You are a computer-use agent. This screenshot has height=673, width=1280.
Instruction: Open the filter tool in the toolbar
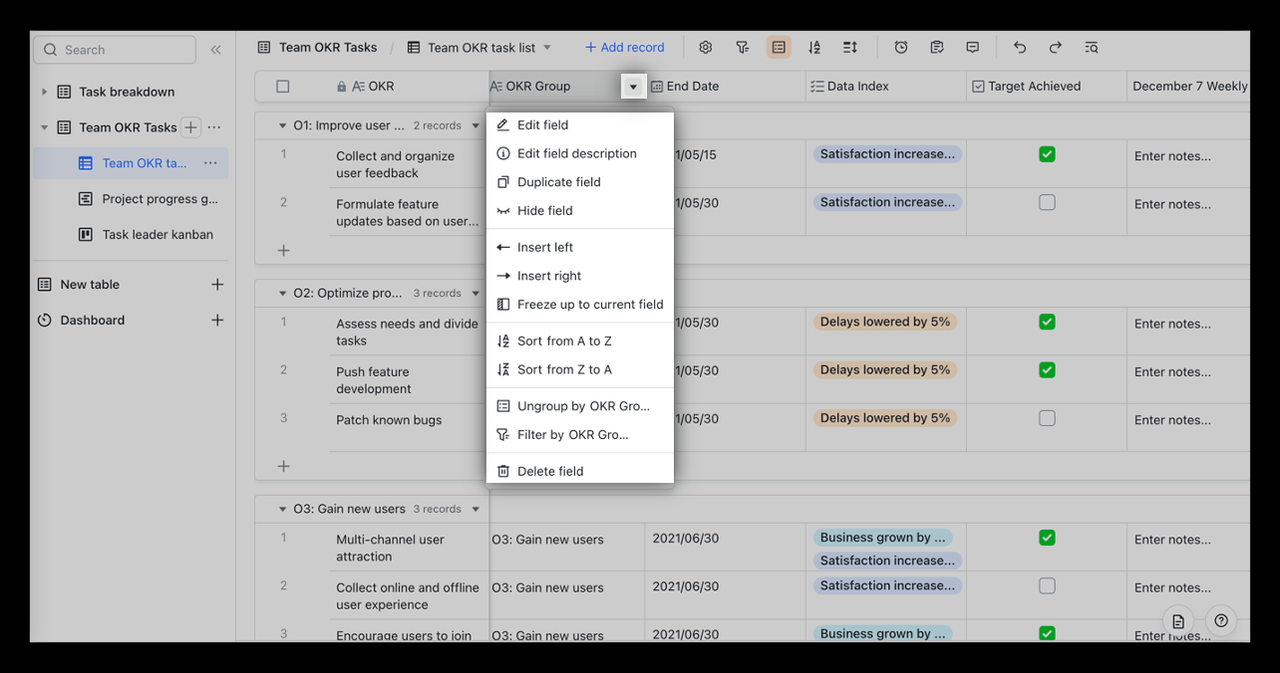pos(742,47)
